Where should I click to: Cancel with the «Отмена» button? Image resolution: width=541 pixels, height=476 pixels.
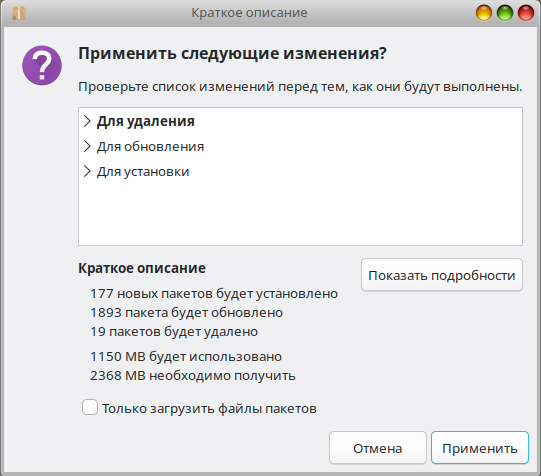click(378, 448)
